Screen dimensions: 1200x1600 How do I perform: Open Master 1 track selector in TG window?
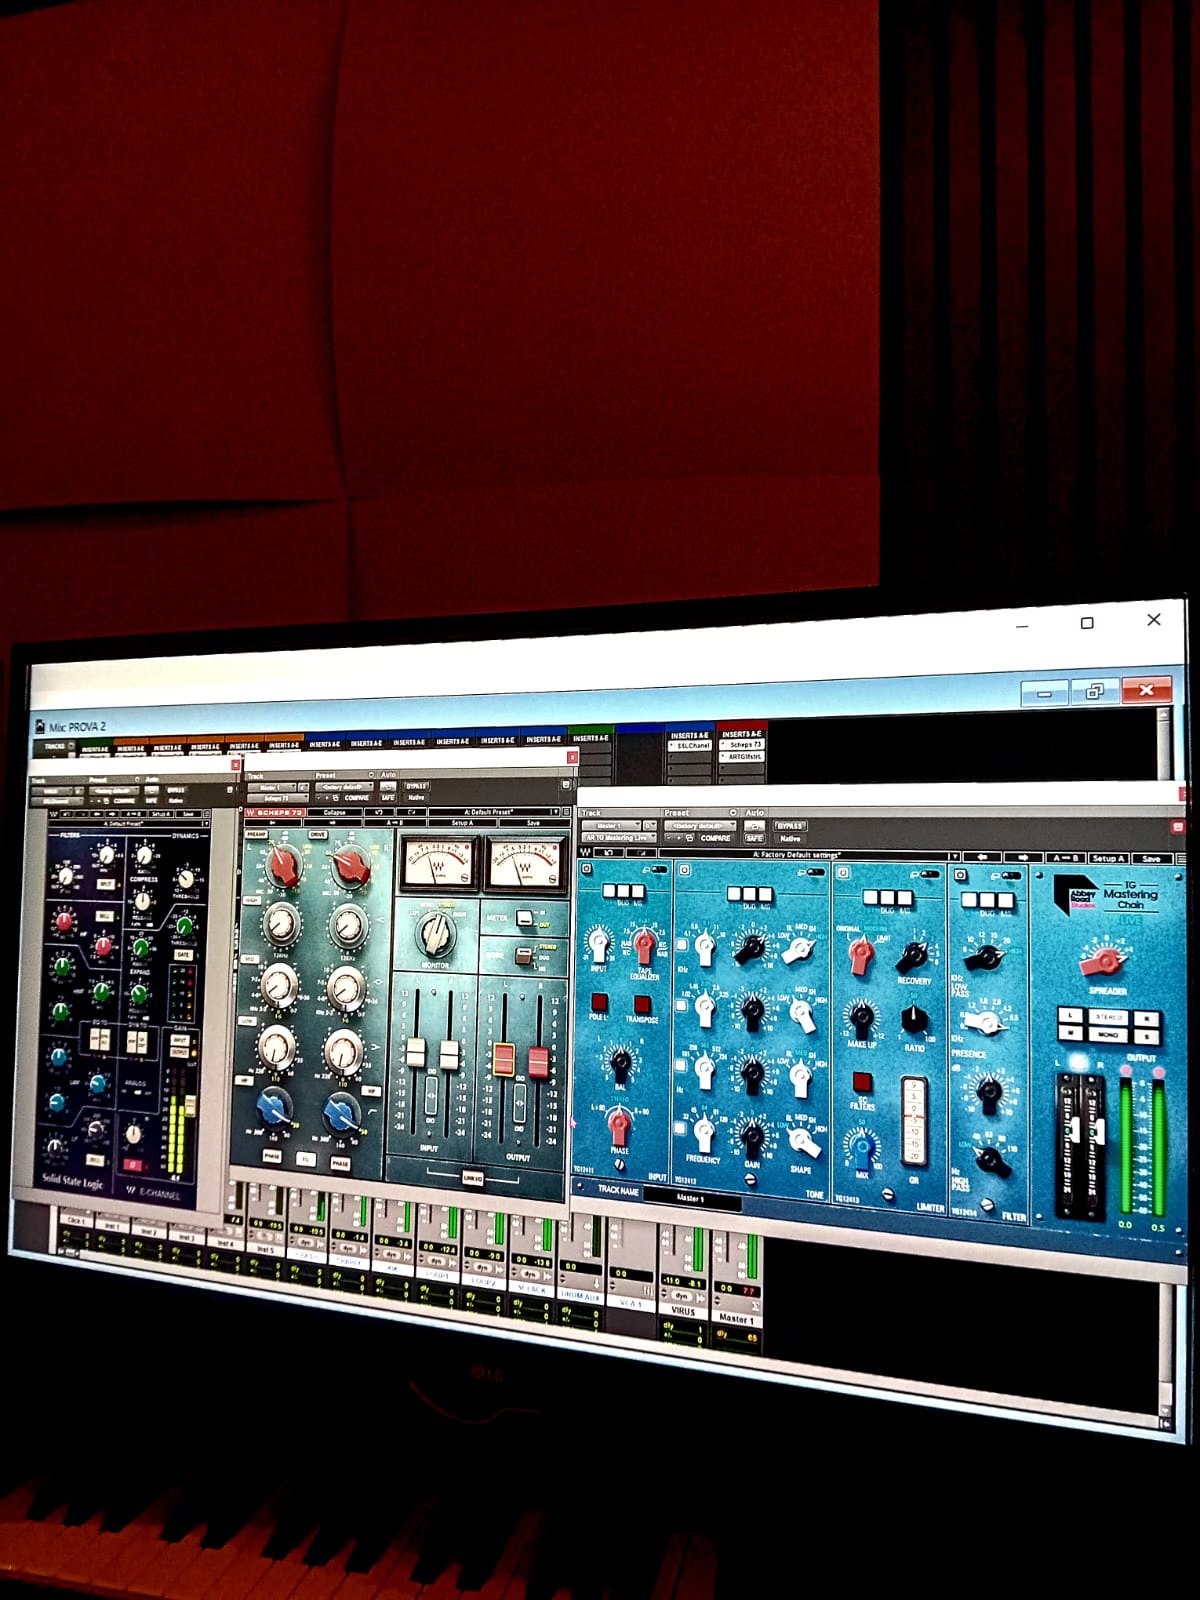[611, 825]
